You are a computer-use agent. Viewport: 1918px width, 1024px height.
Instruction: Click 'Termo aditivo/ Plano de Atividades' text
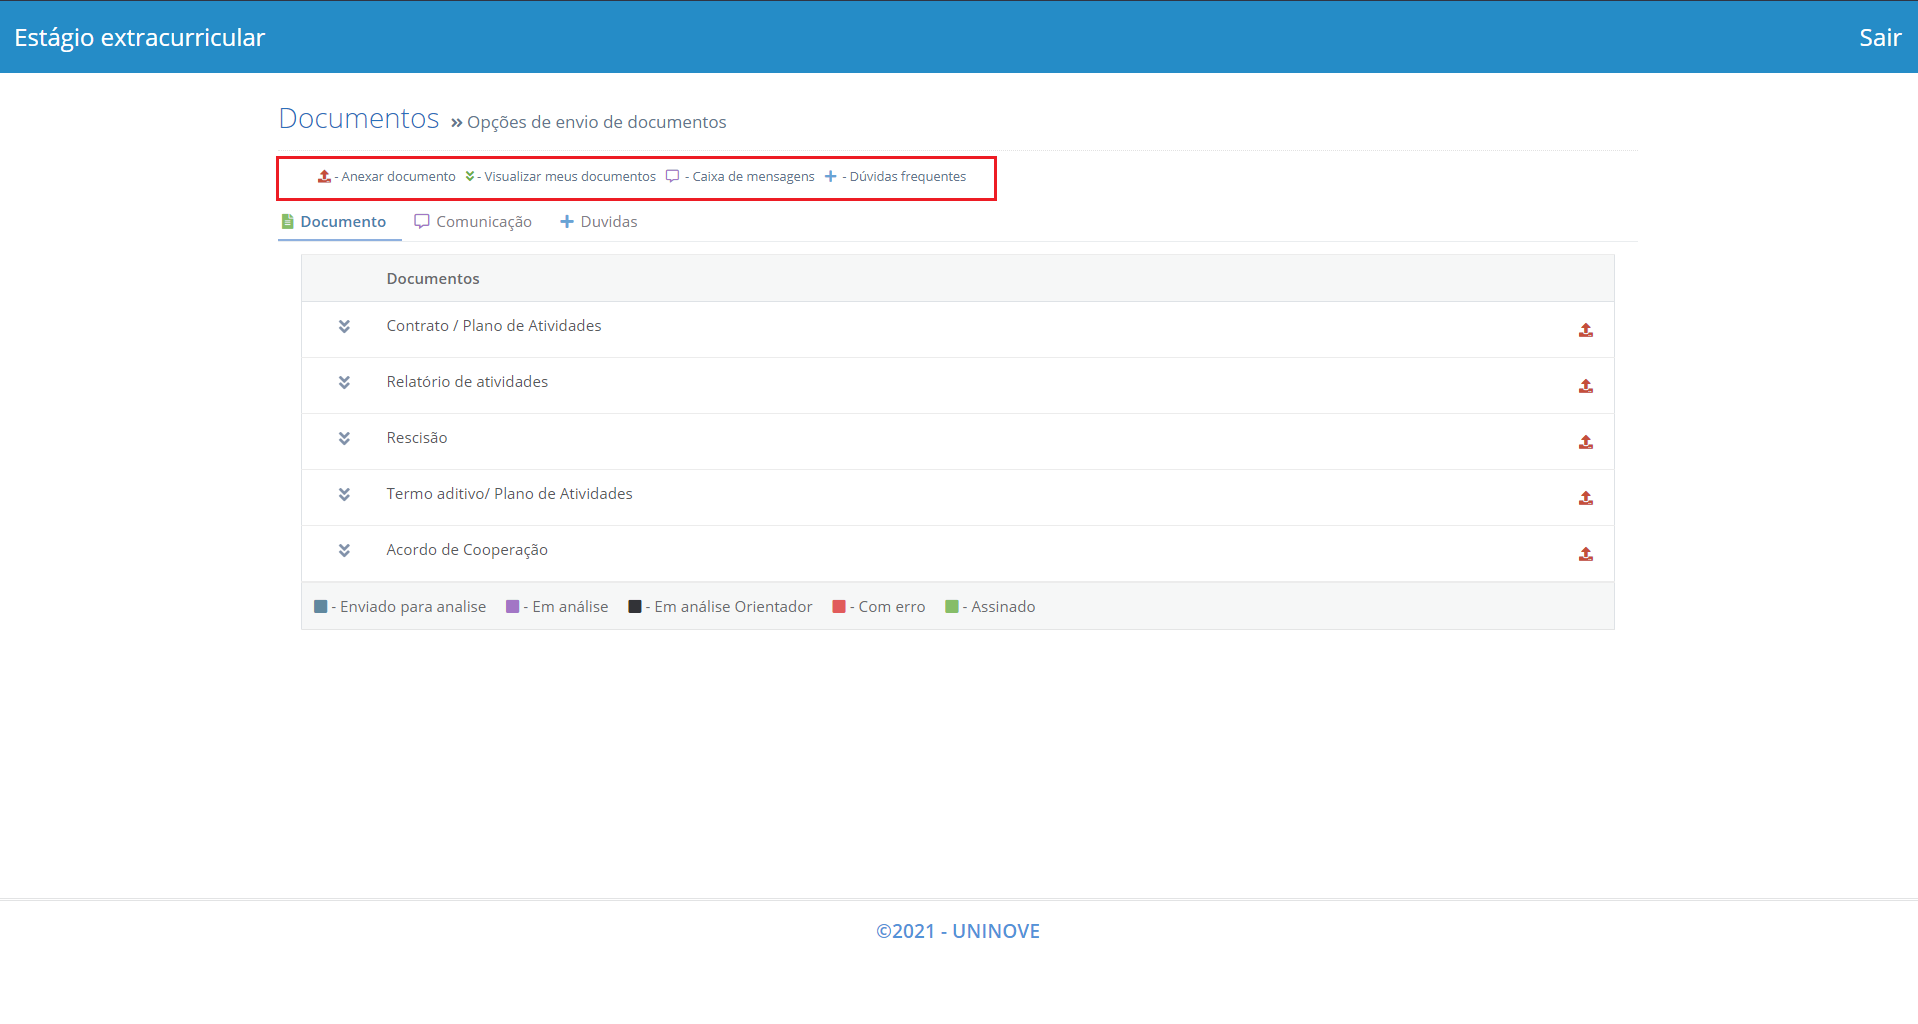[x=510, y=494]
